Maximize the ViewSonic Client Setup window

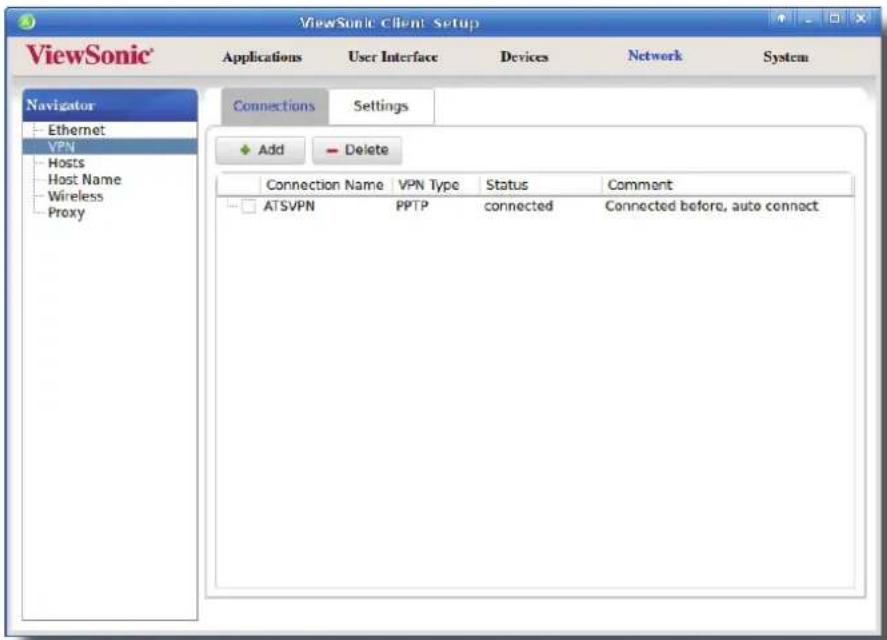pos(834,19)
